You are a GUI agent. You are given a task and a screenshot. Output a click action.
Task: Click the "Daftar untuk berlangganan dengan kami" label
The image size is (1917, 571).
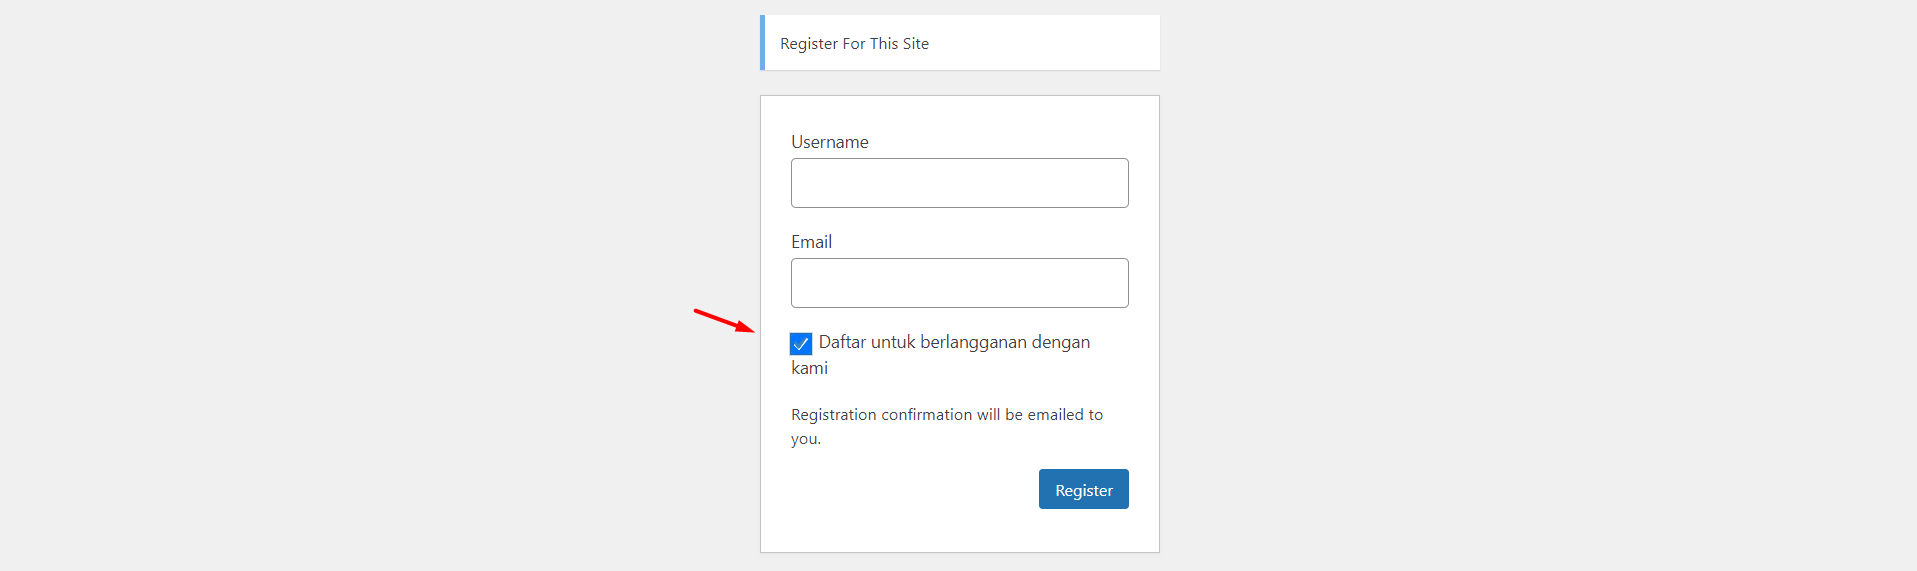tap(953, 342)
